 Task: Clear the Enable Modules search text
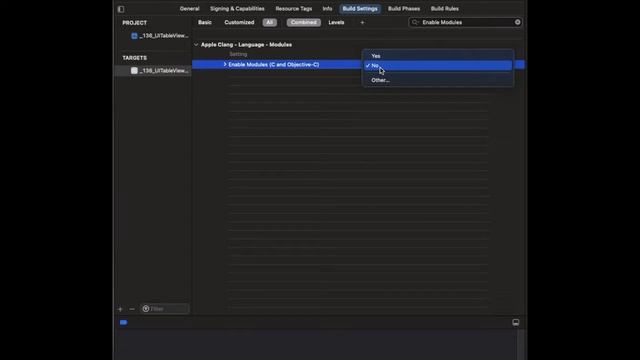tap(518, 22)
